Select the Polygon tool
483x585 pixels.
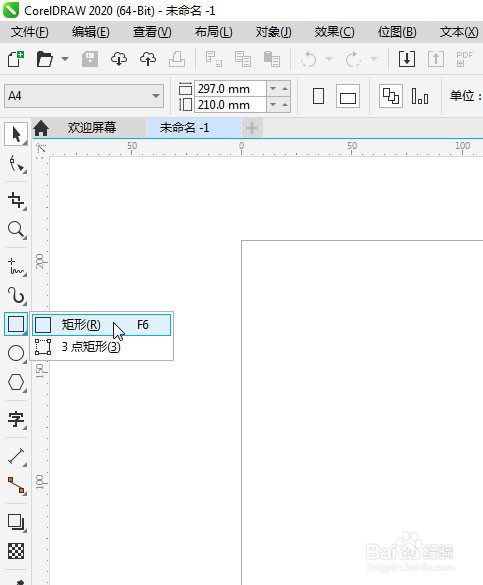point(16,382)
